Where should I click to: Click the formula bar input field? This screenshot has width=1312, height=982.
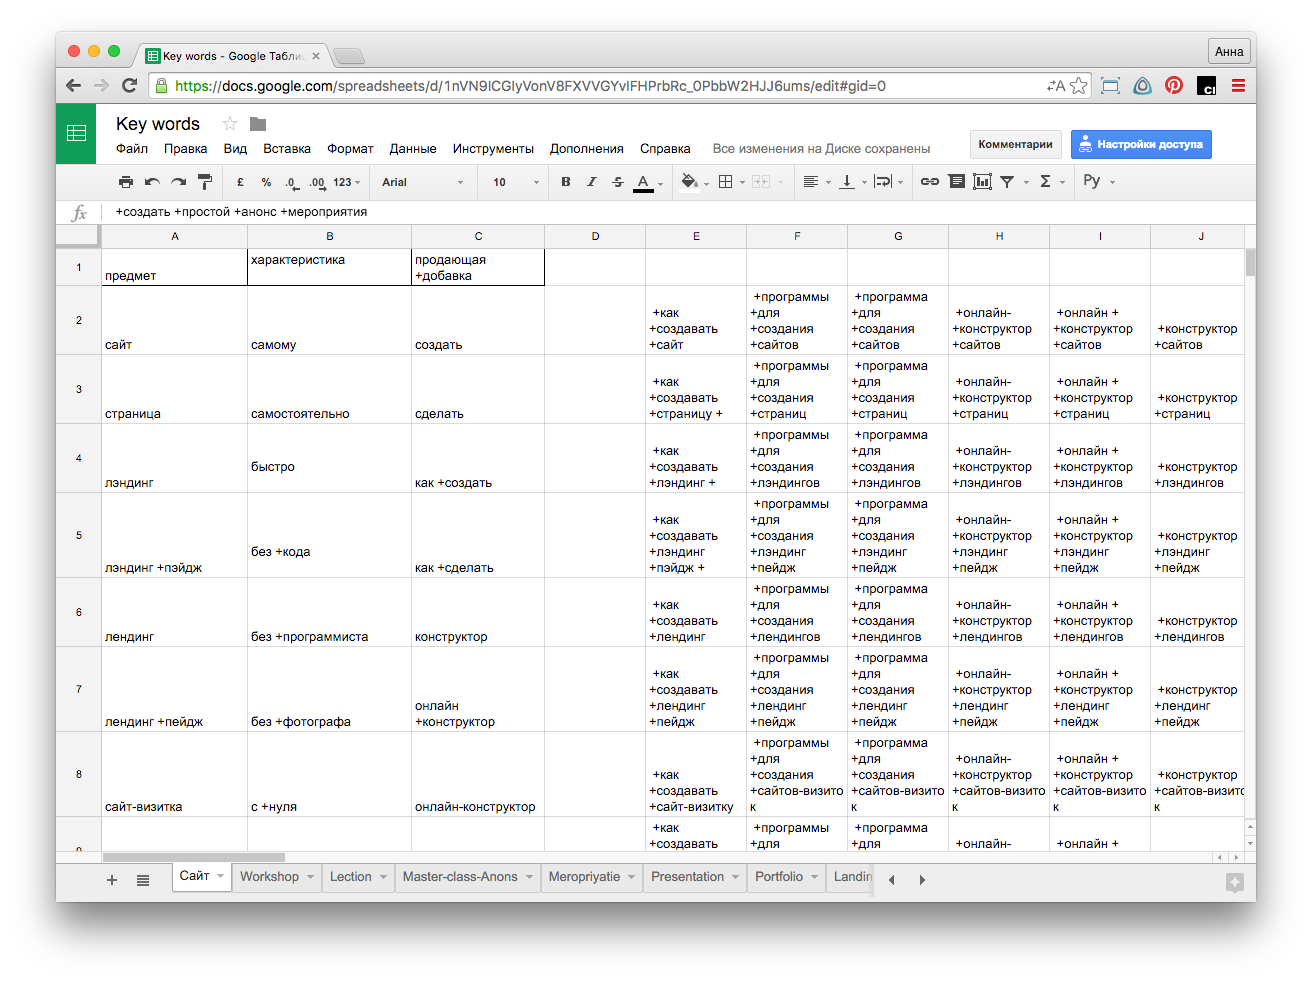(600, 212)
